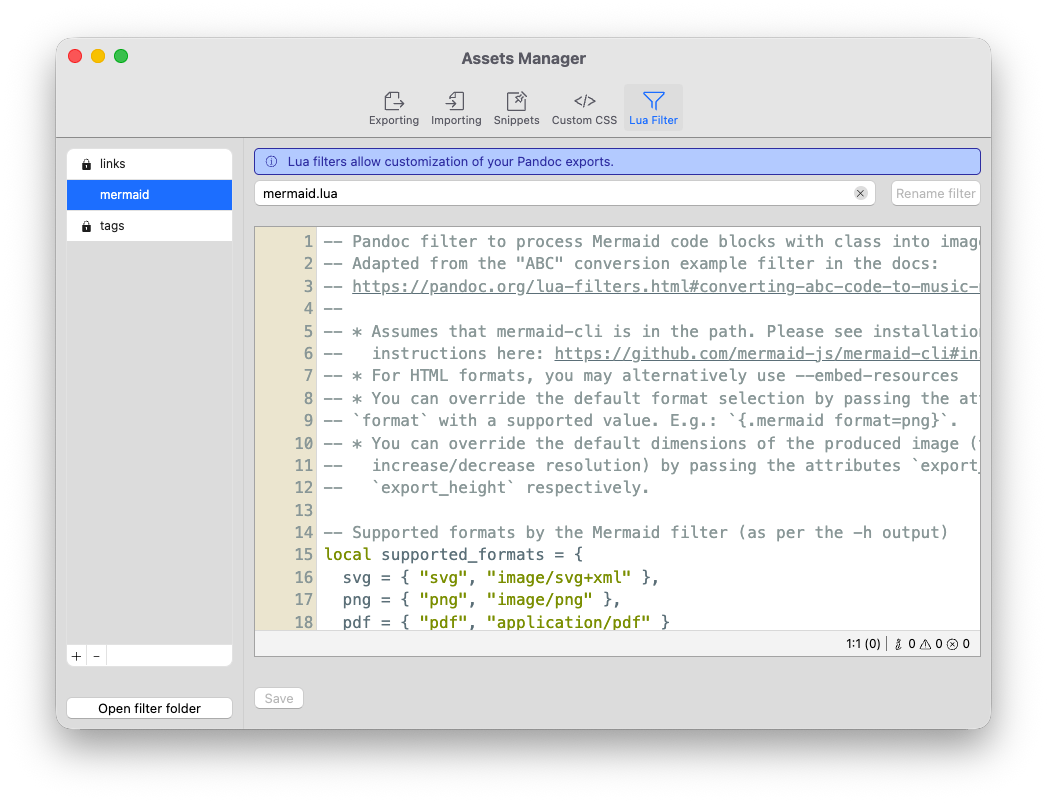
Task: Click the lock icon beside tags
Action: click(x=86, y=227)
